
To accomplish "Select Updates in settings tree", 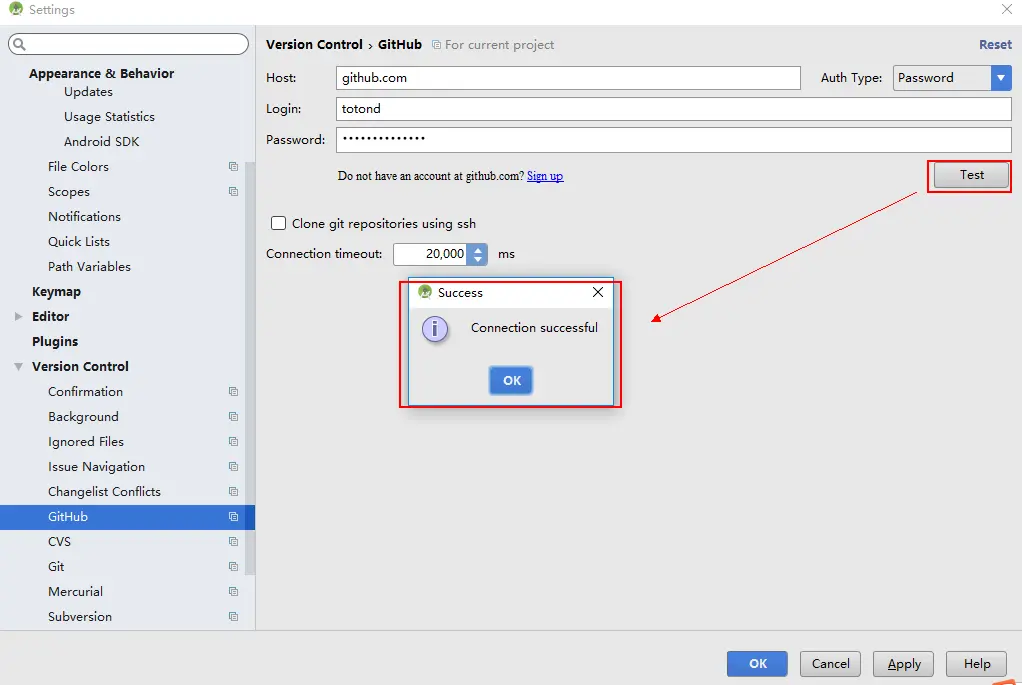I will click(88, 92).
